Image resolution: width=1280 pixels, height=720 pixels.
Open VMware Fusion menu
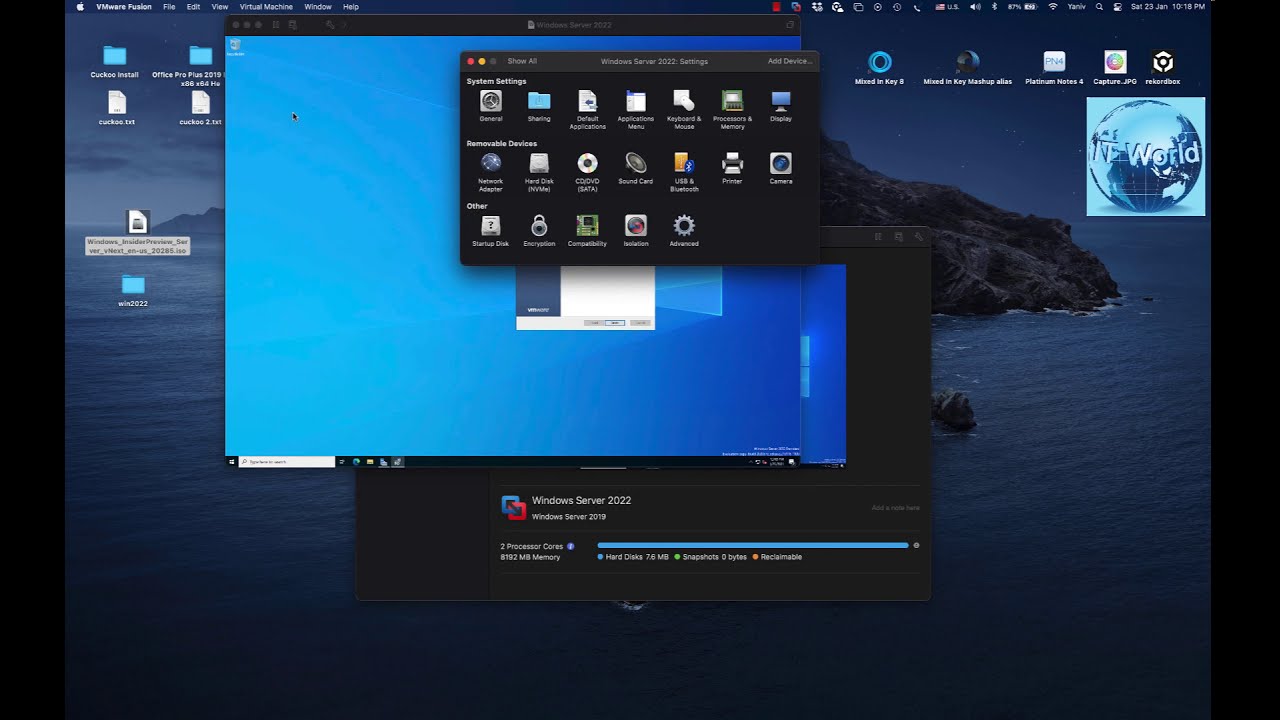(x=124, y=6)
